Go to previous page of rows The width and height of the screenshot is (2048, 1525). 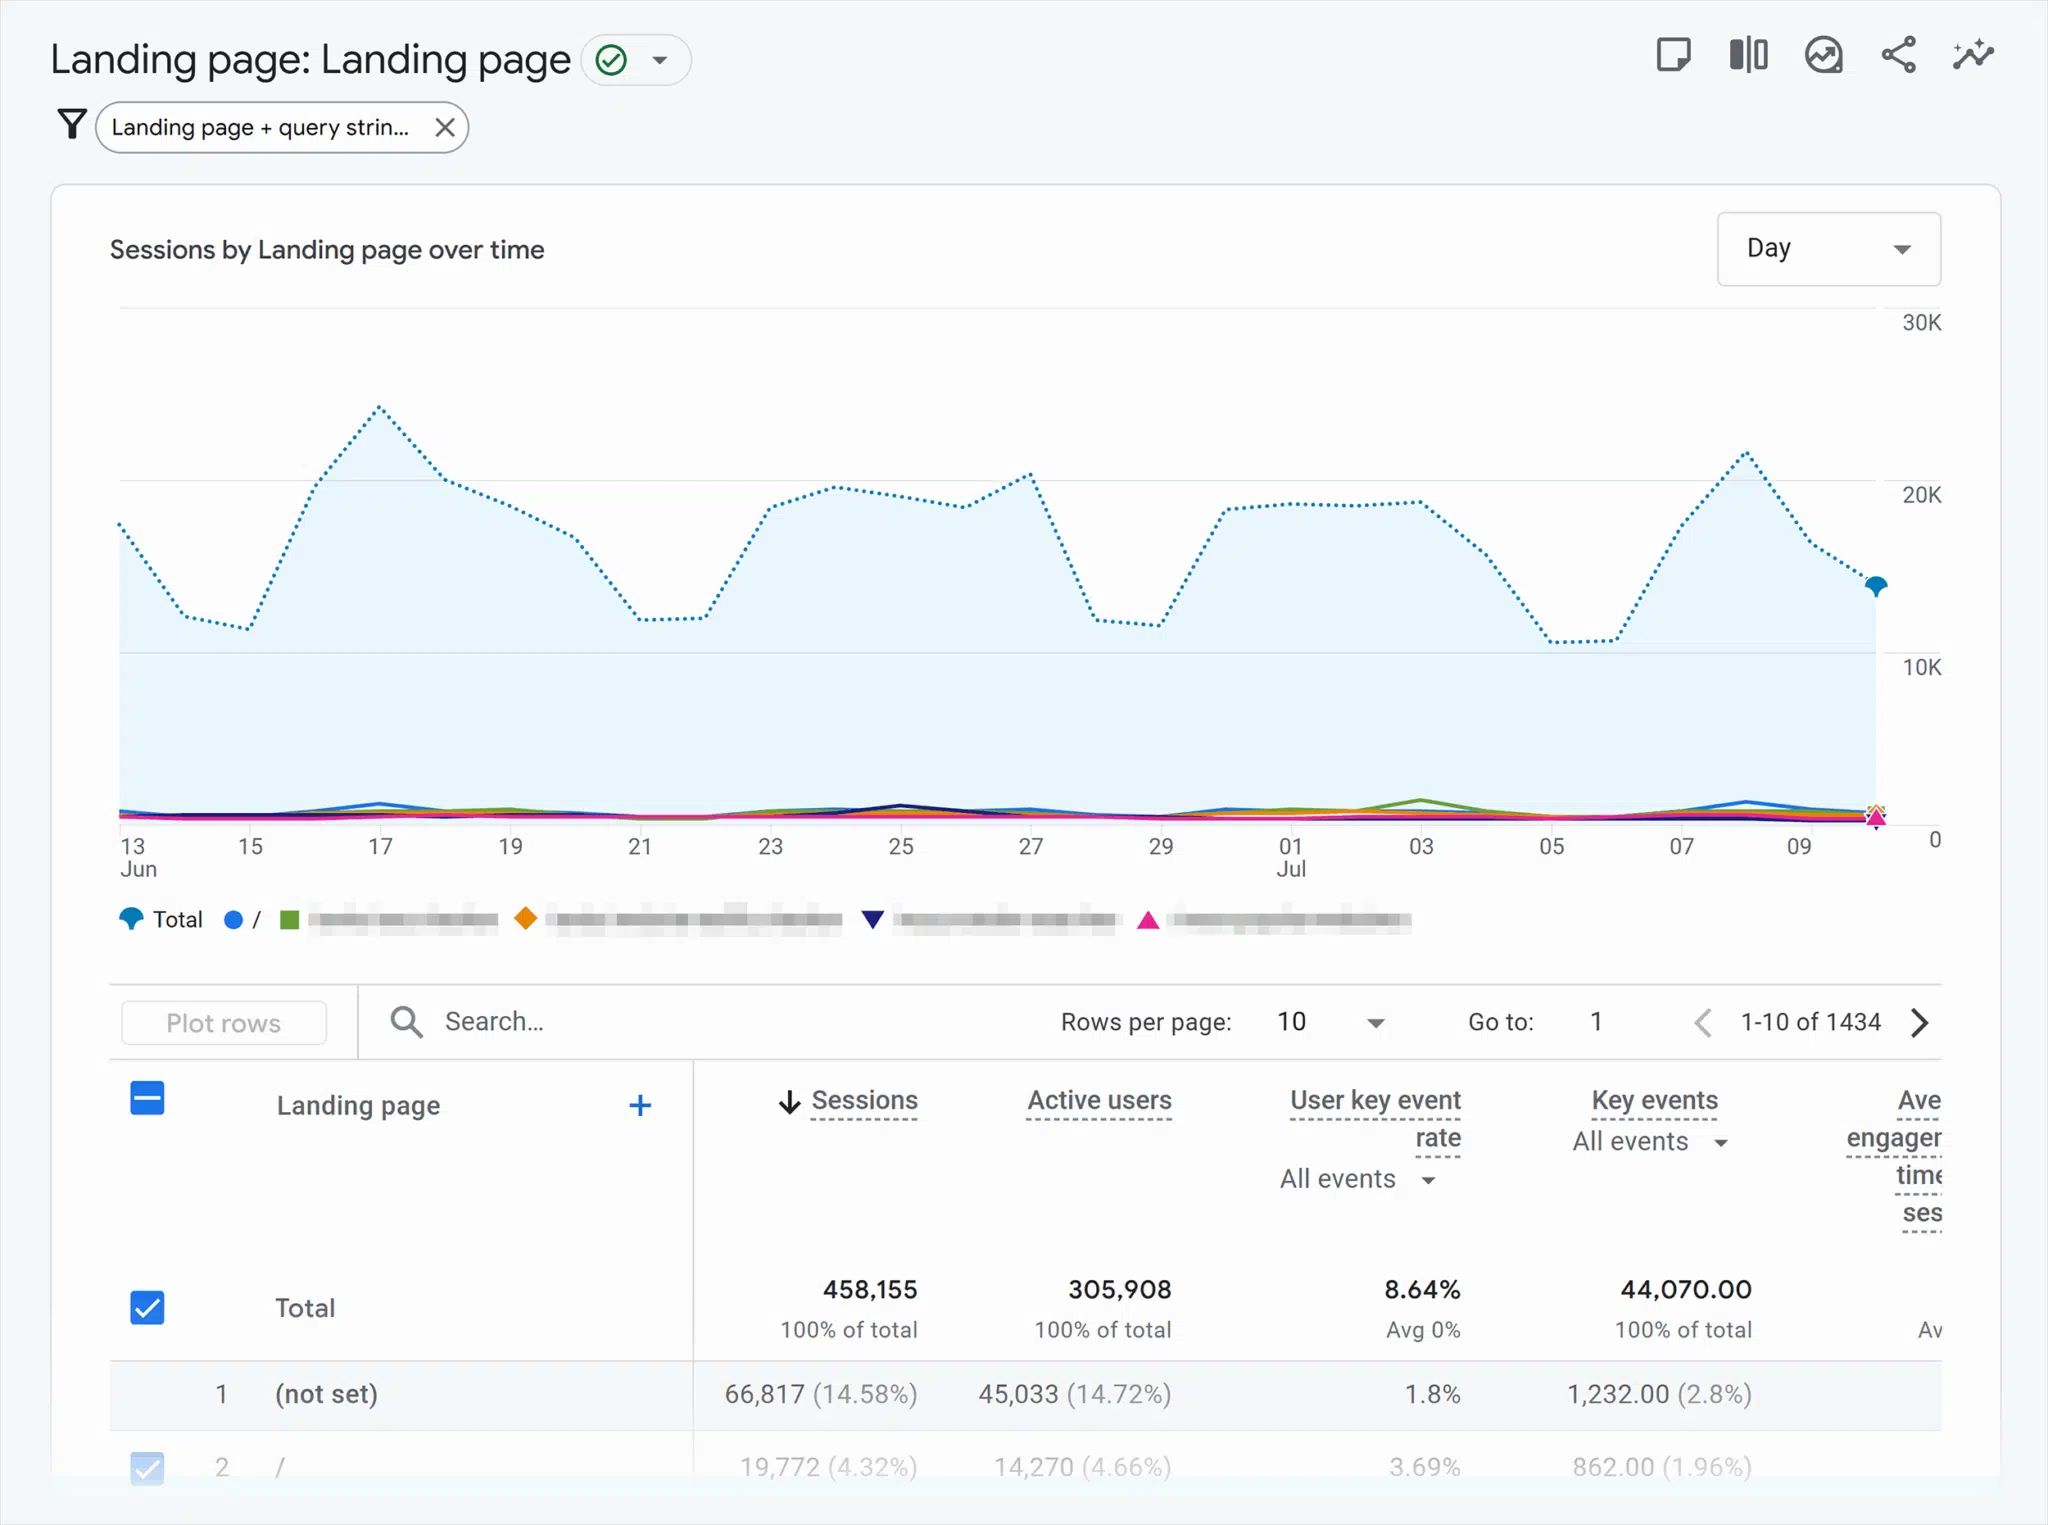point(1703,1022)
